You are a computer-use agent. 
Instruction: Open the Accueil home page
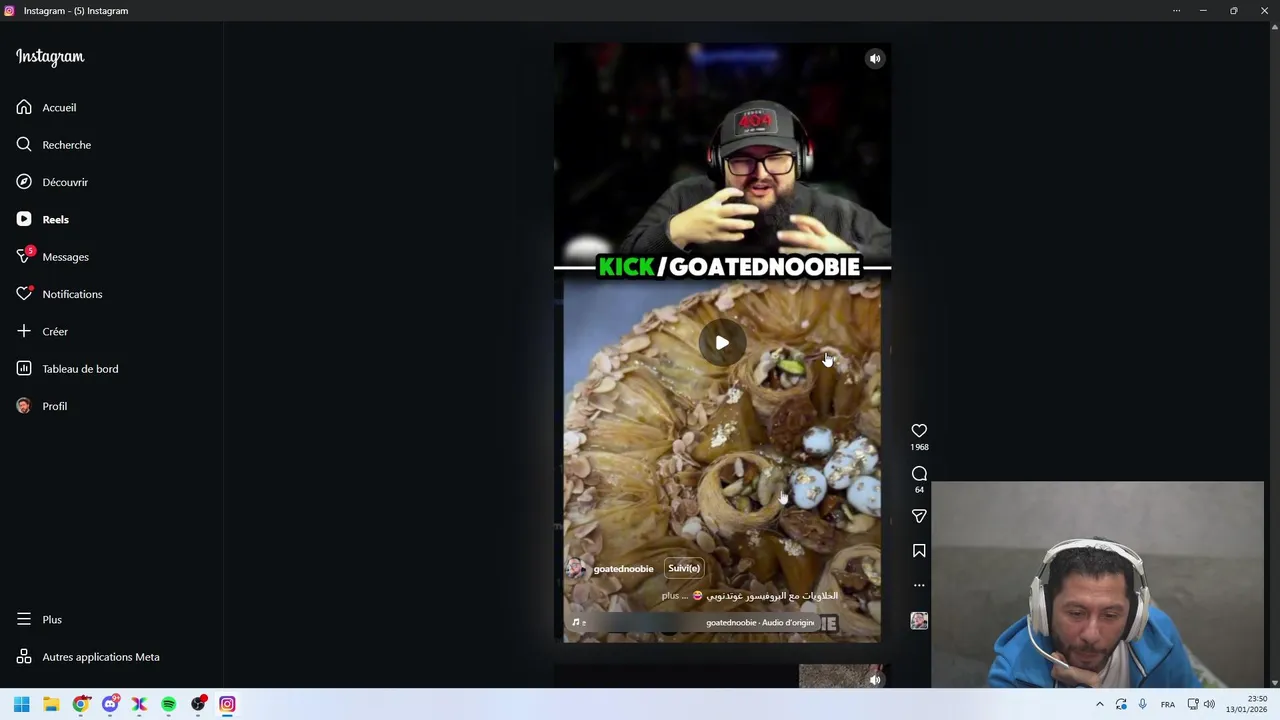point(46,107)
